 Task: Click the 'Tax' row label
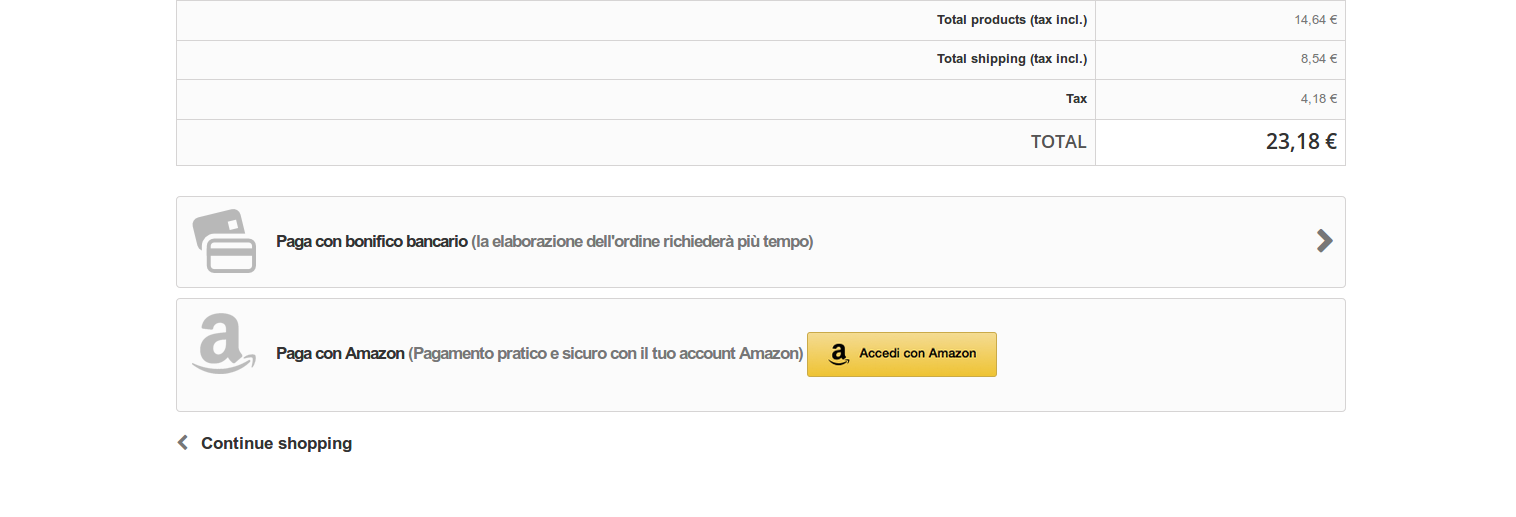click(x=1076, y=99)
